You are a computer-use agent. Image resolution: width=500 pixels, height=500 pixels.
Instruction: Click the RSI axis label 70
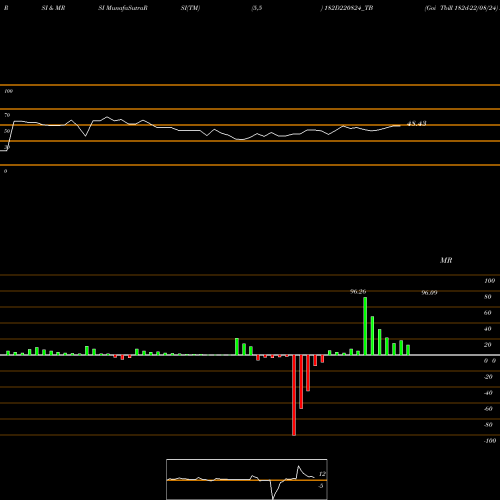tap(7, 115)
